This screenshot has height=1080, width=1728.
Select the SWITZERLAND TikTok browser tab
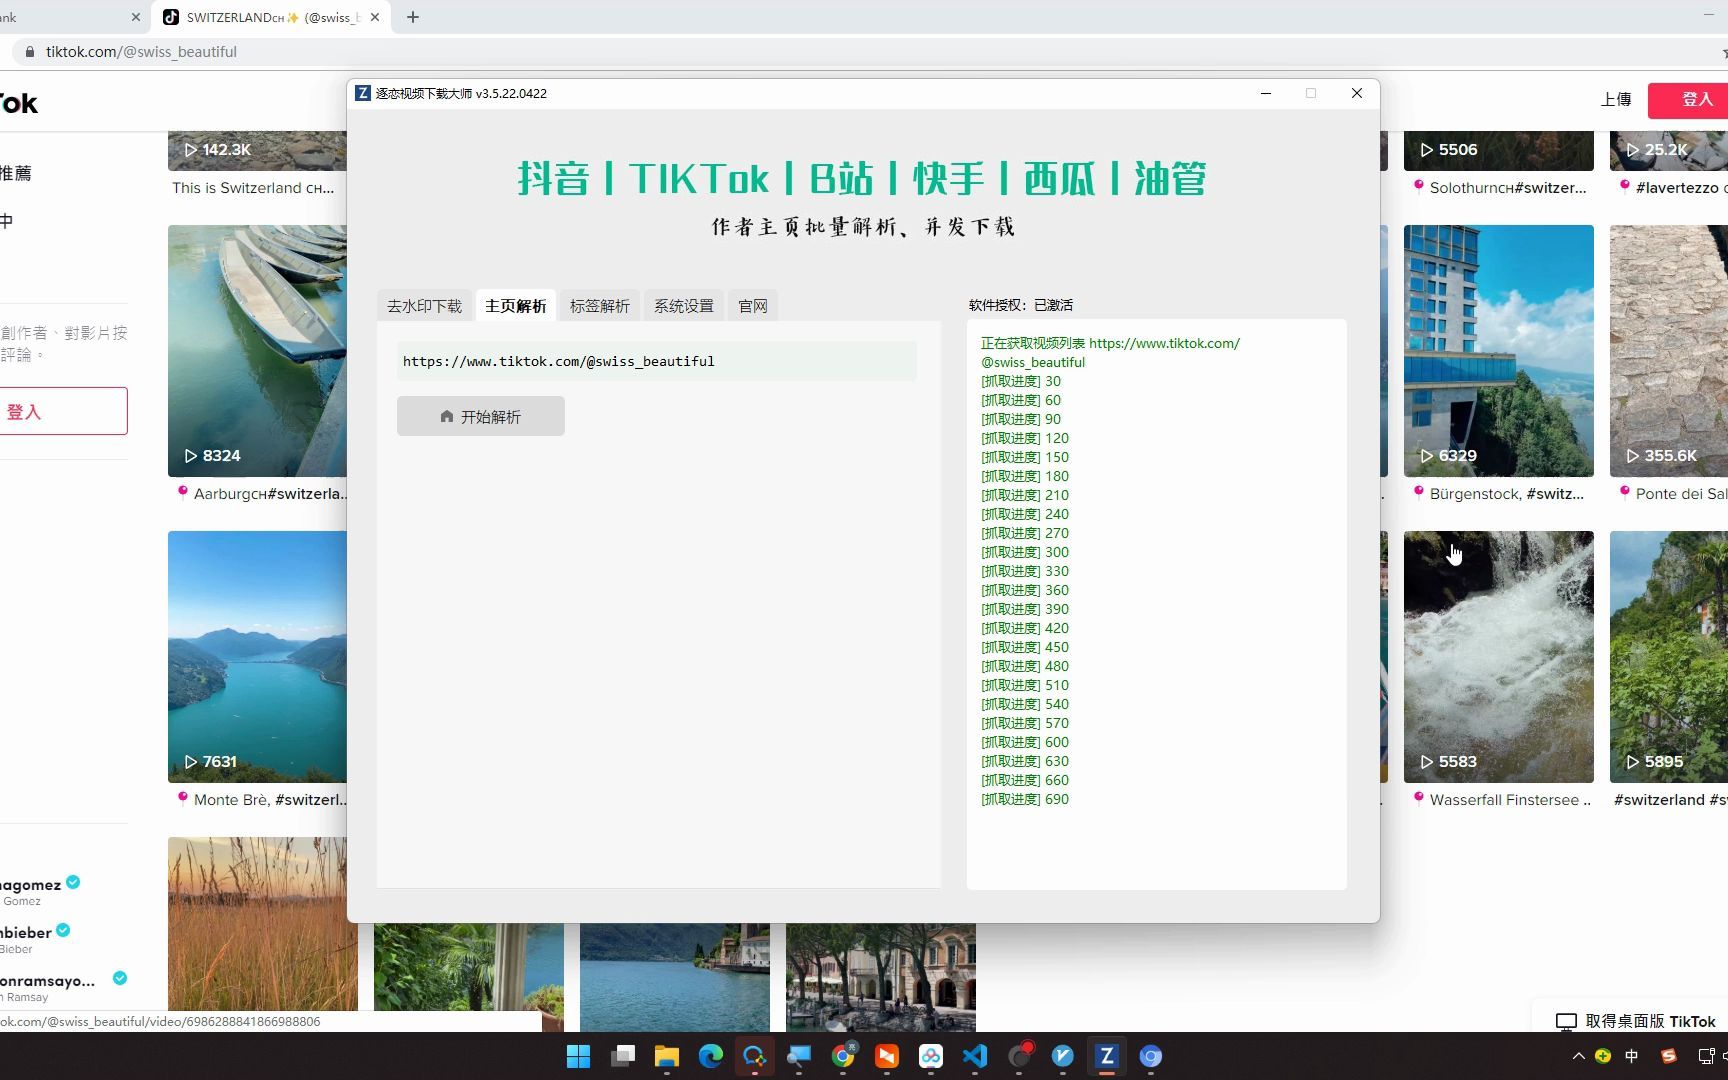[x=270, y=17]
